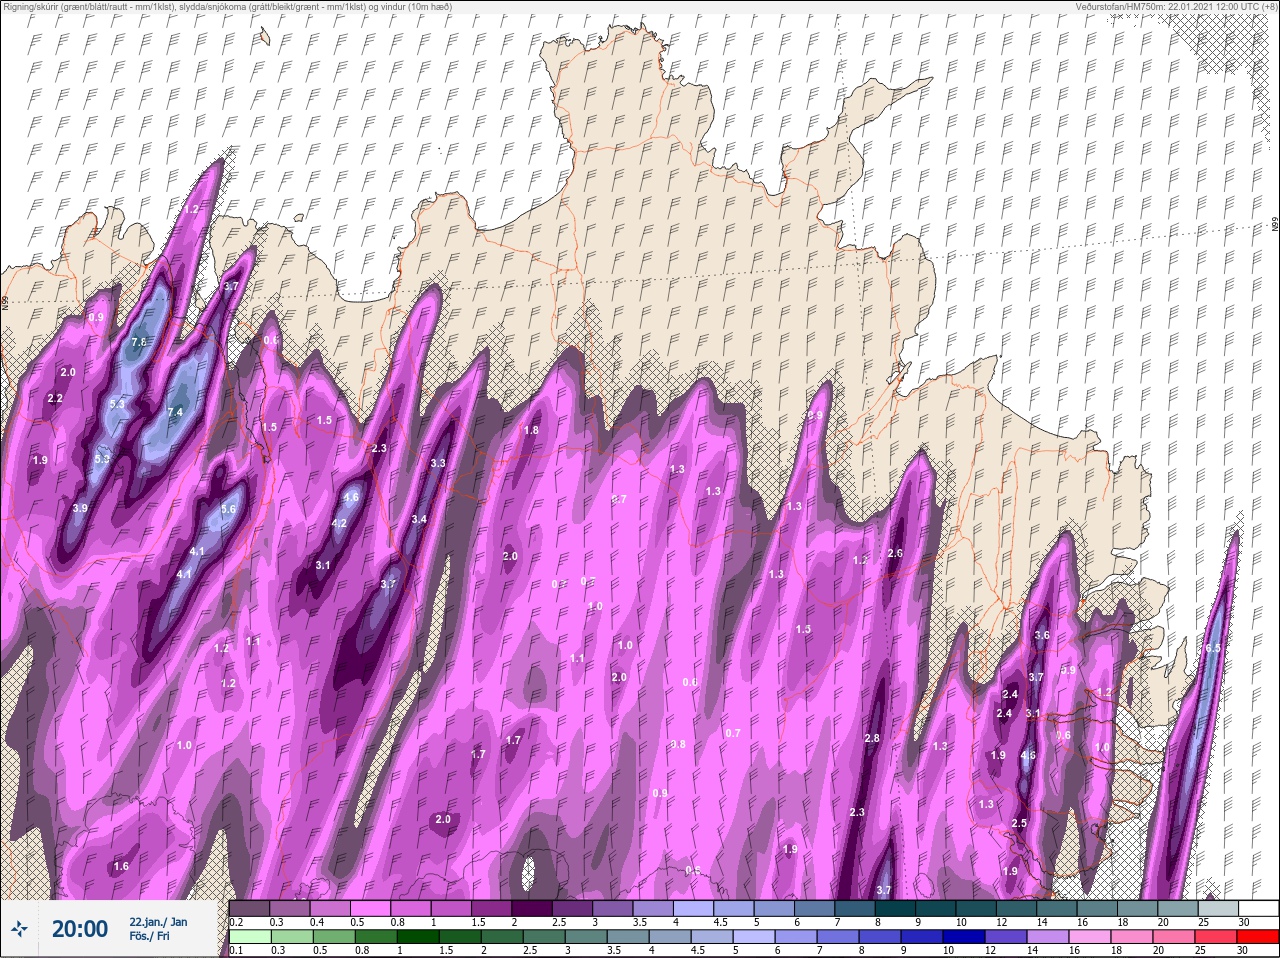Click the '0.4' label on the top legend scale
1280x958 pixels.
pos(317,923)
